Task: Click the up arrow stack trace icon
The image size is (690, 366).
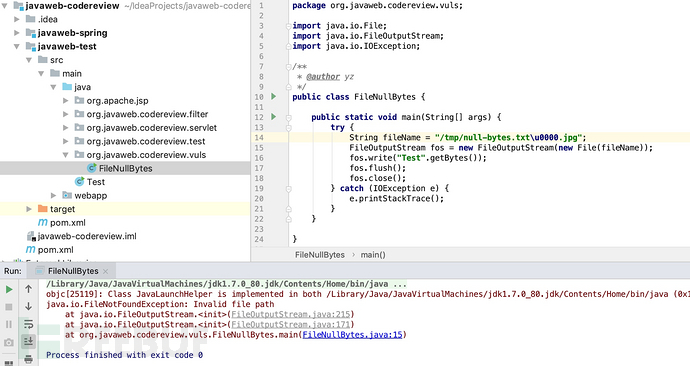Action: [x=29, y=289]
